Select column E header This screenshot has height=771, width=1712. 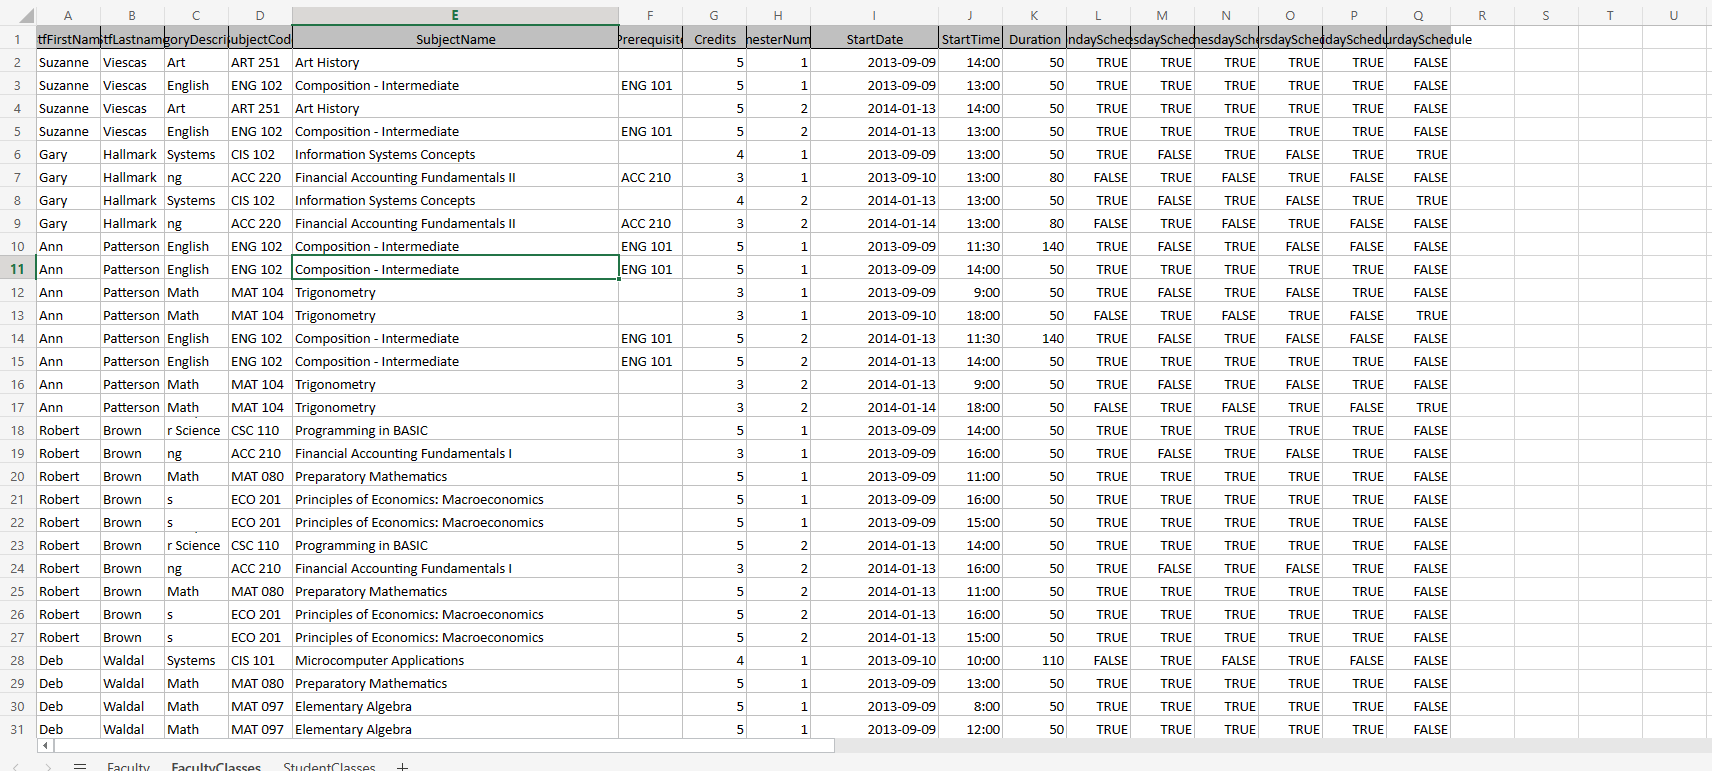coord(455,15)
